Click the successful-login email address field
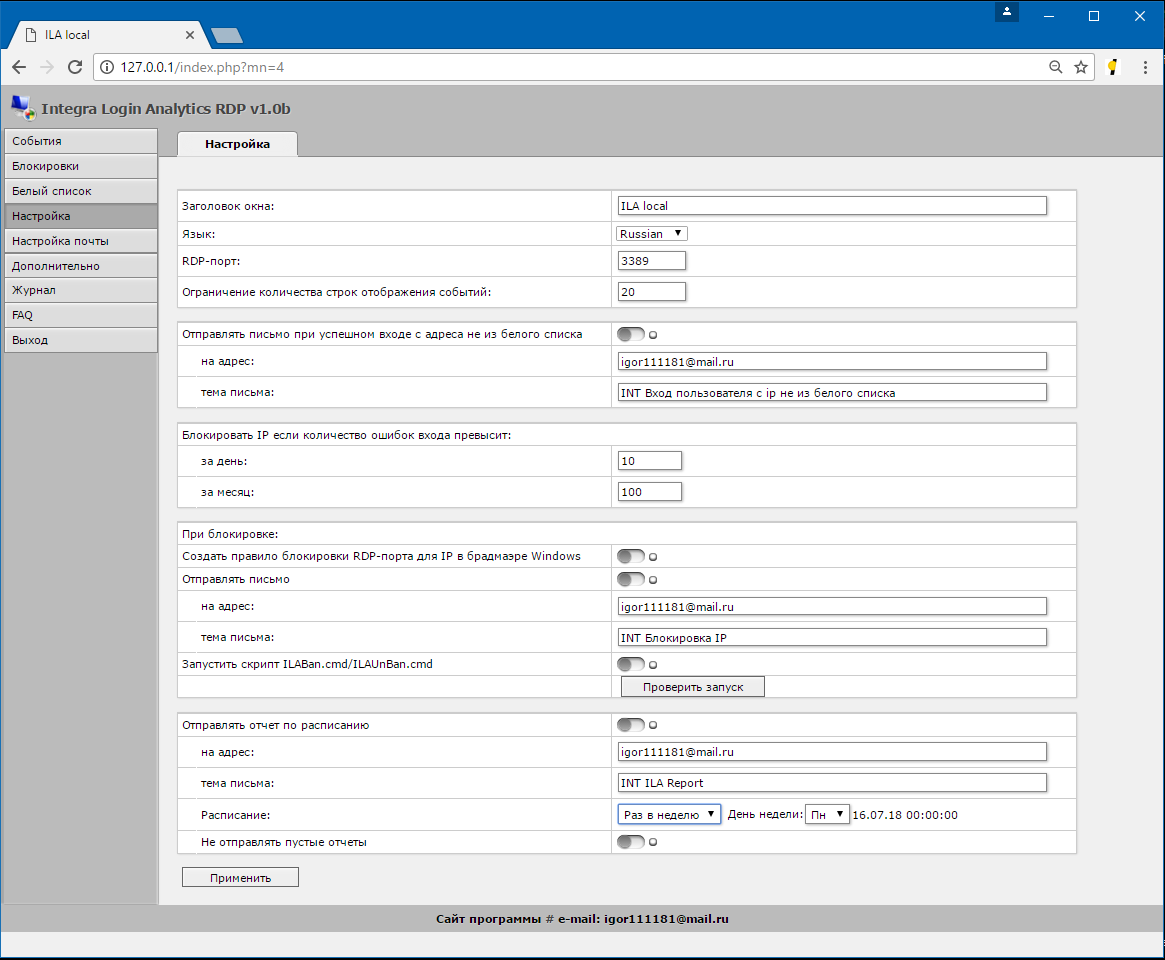 click(832, 362)
